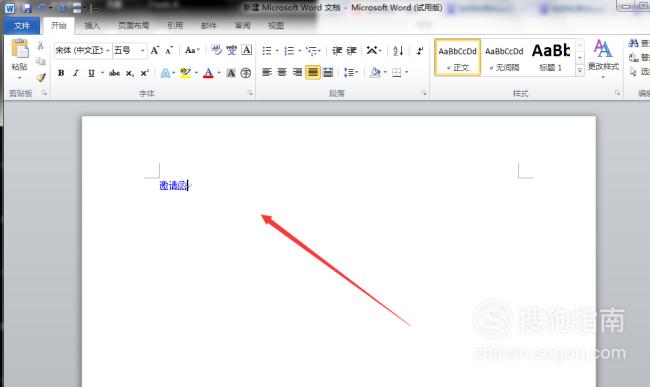Screen dimensions: 650x387
Task: Apply the red font color
Action: [x=208, y=73]
